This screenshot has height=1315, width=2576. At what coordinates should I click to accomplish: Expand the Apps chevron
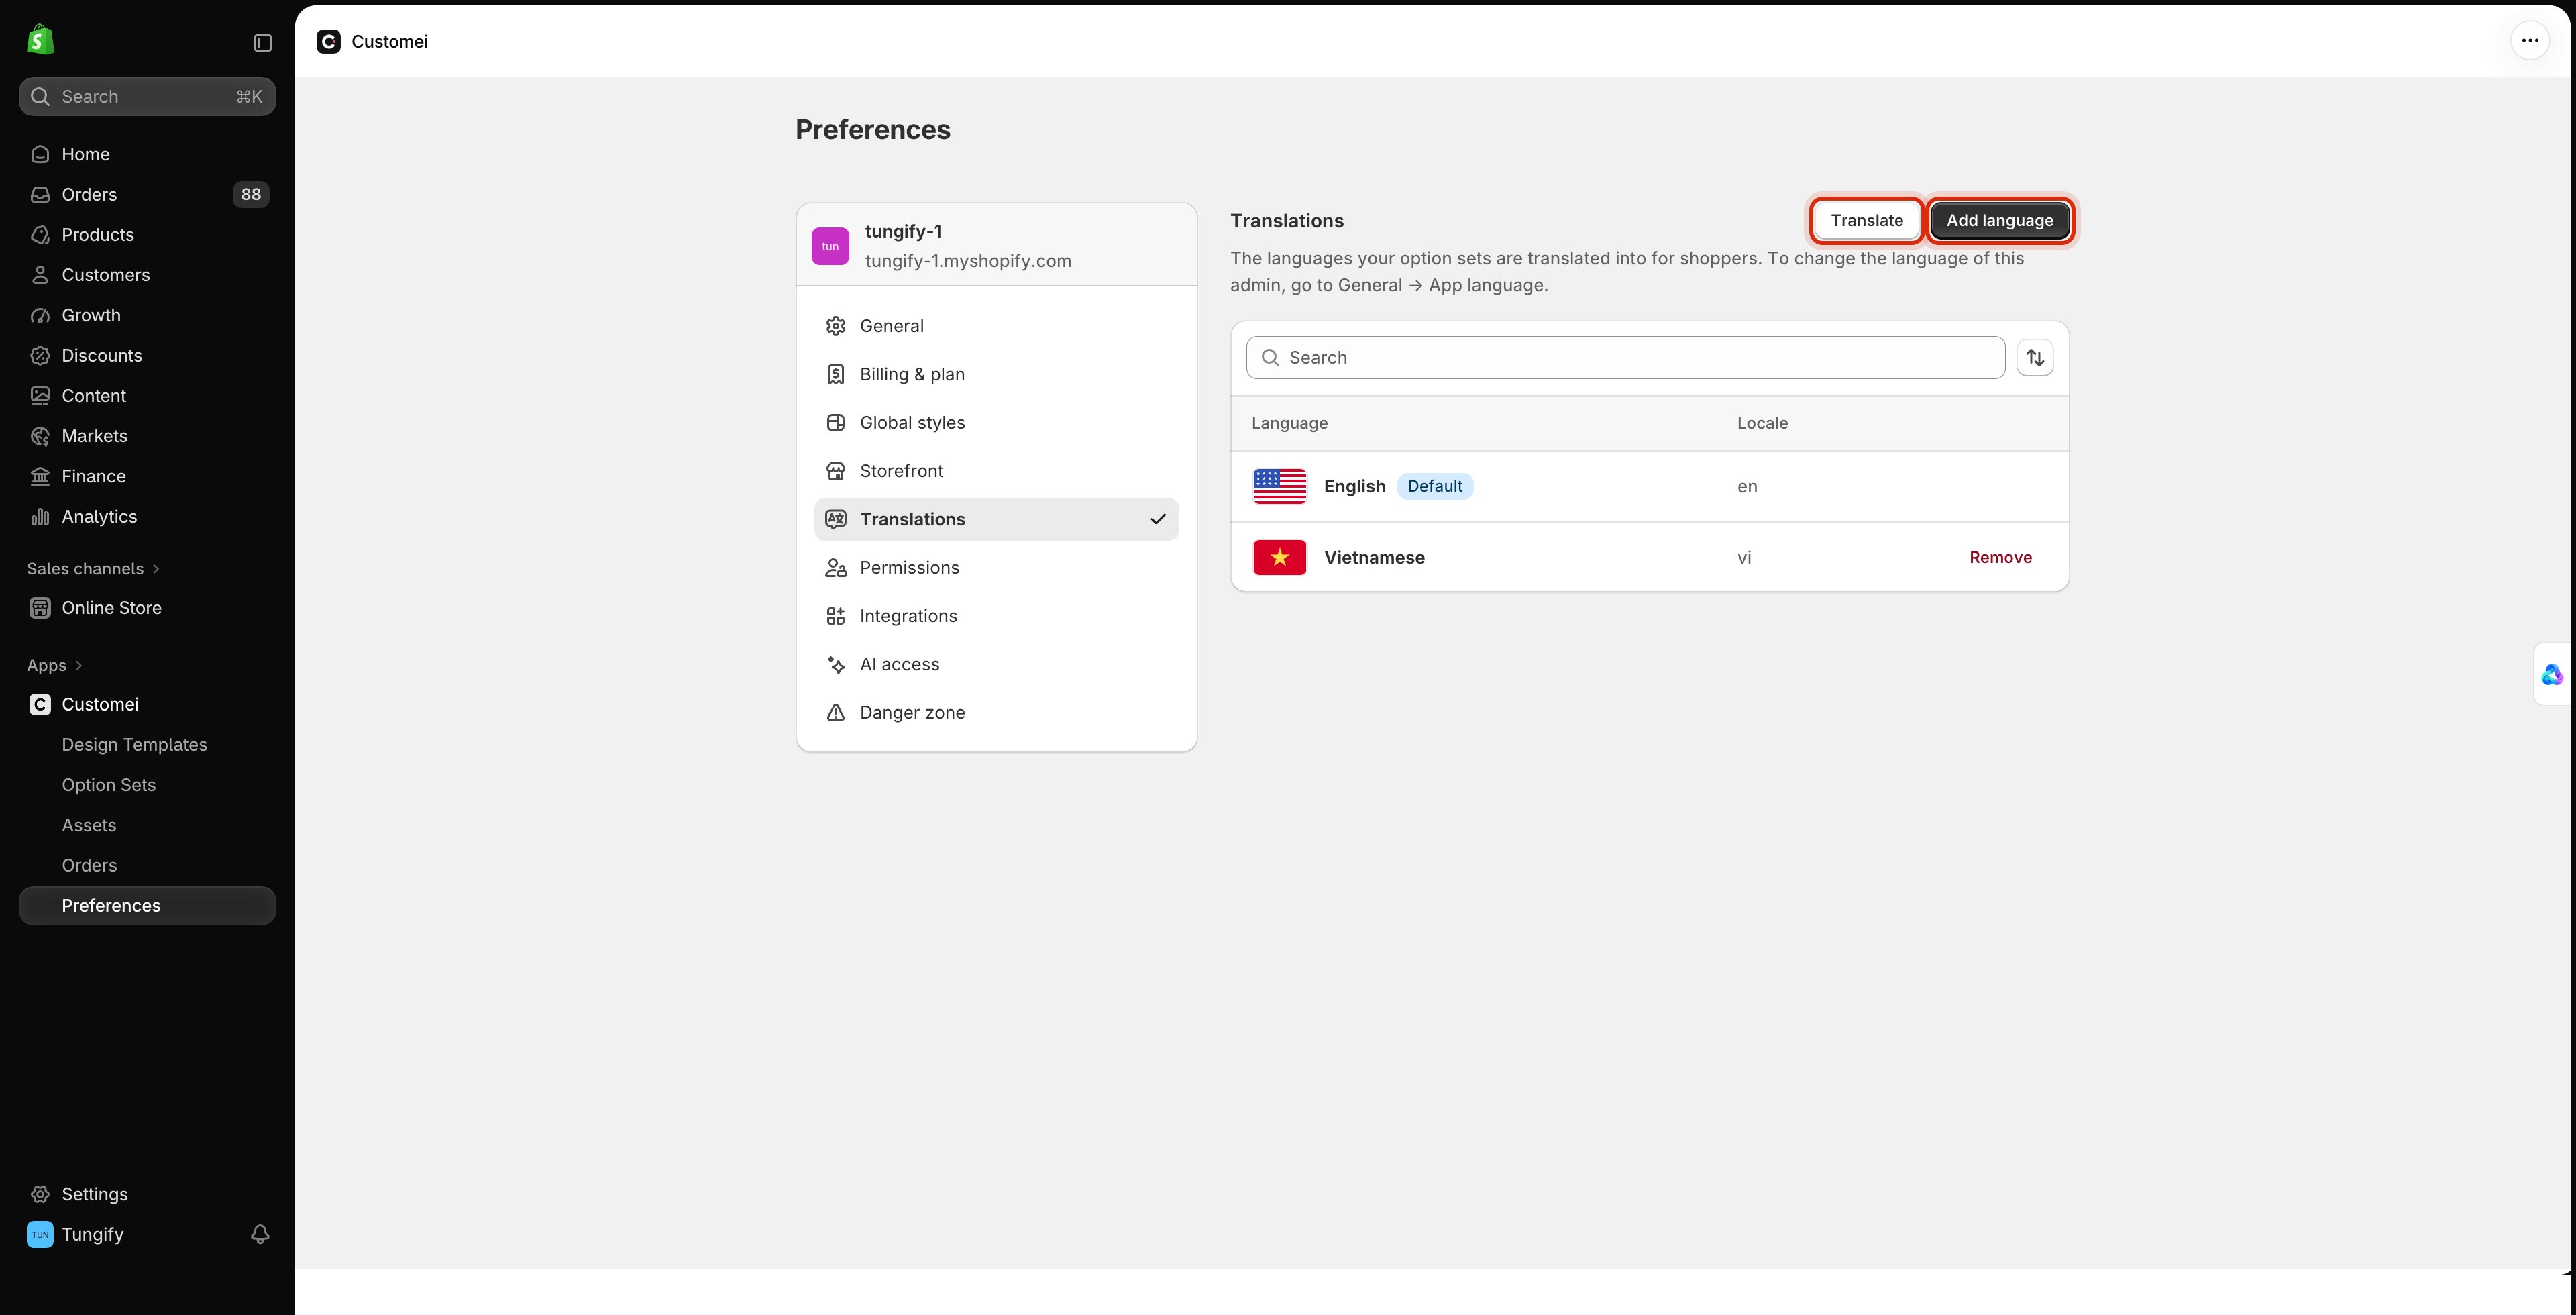point(79,666)
